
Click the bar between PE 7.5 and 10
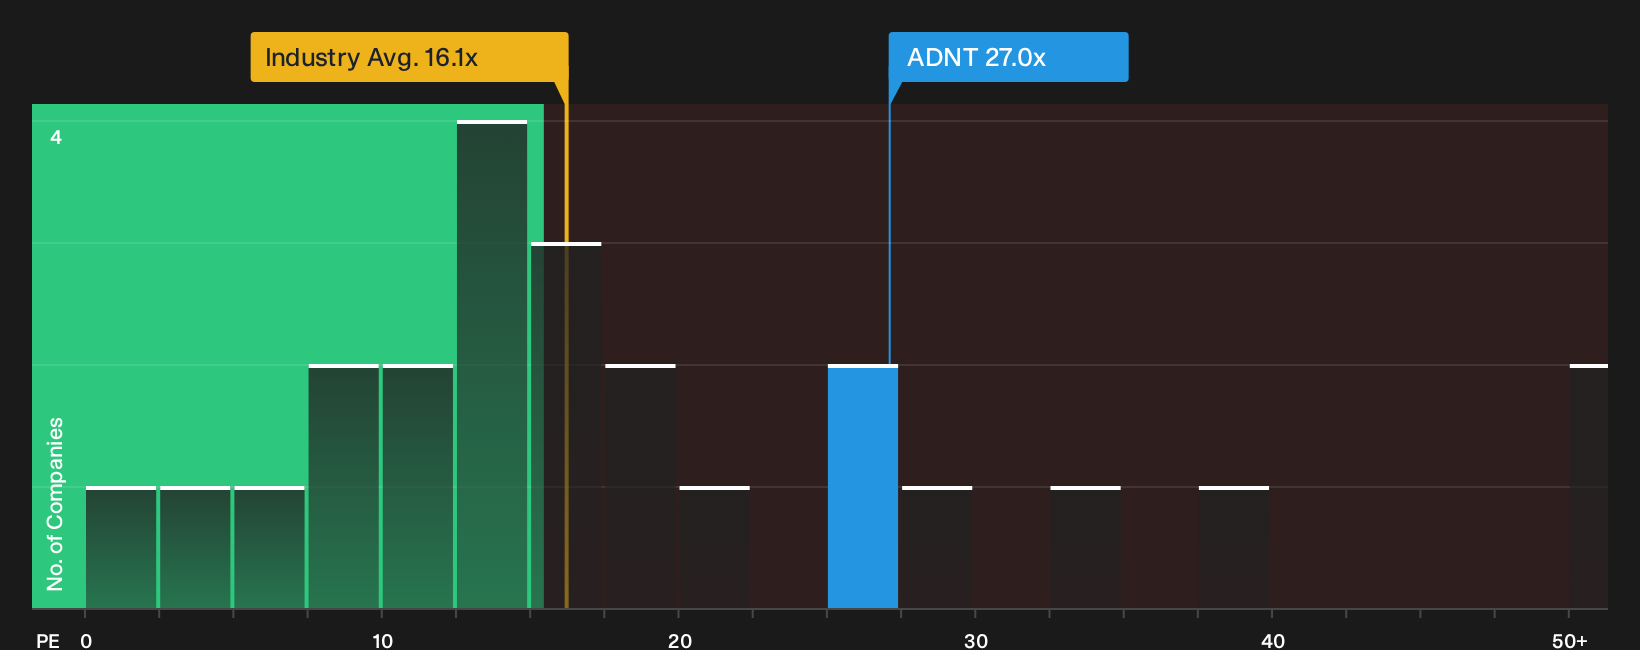click(344, 486)
